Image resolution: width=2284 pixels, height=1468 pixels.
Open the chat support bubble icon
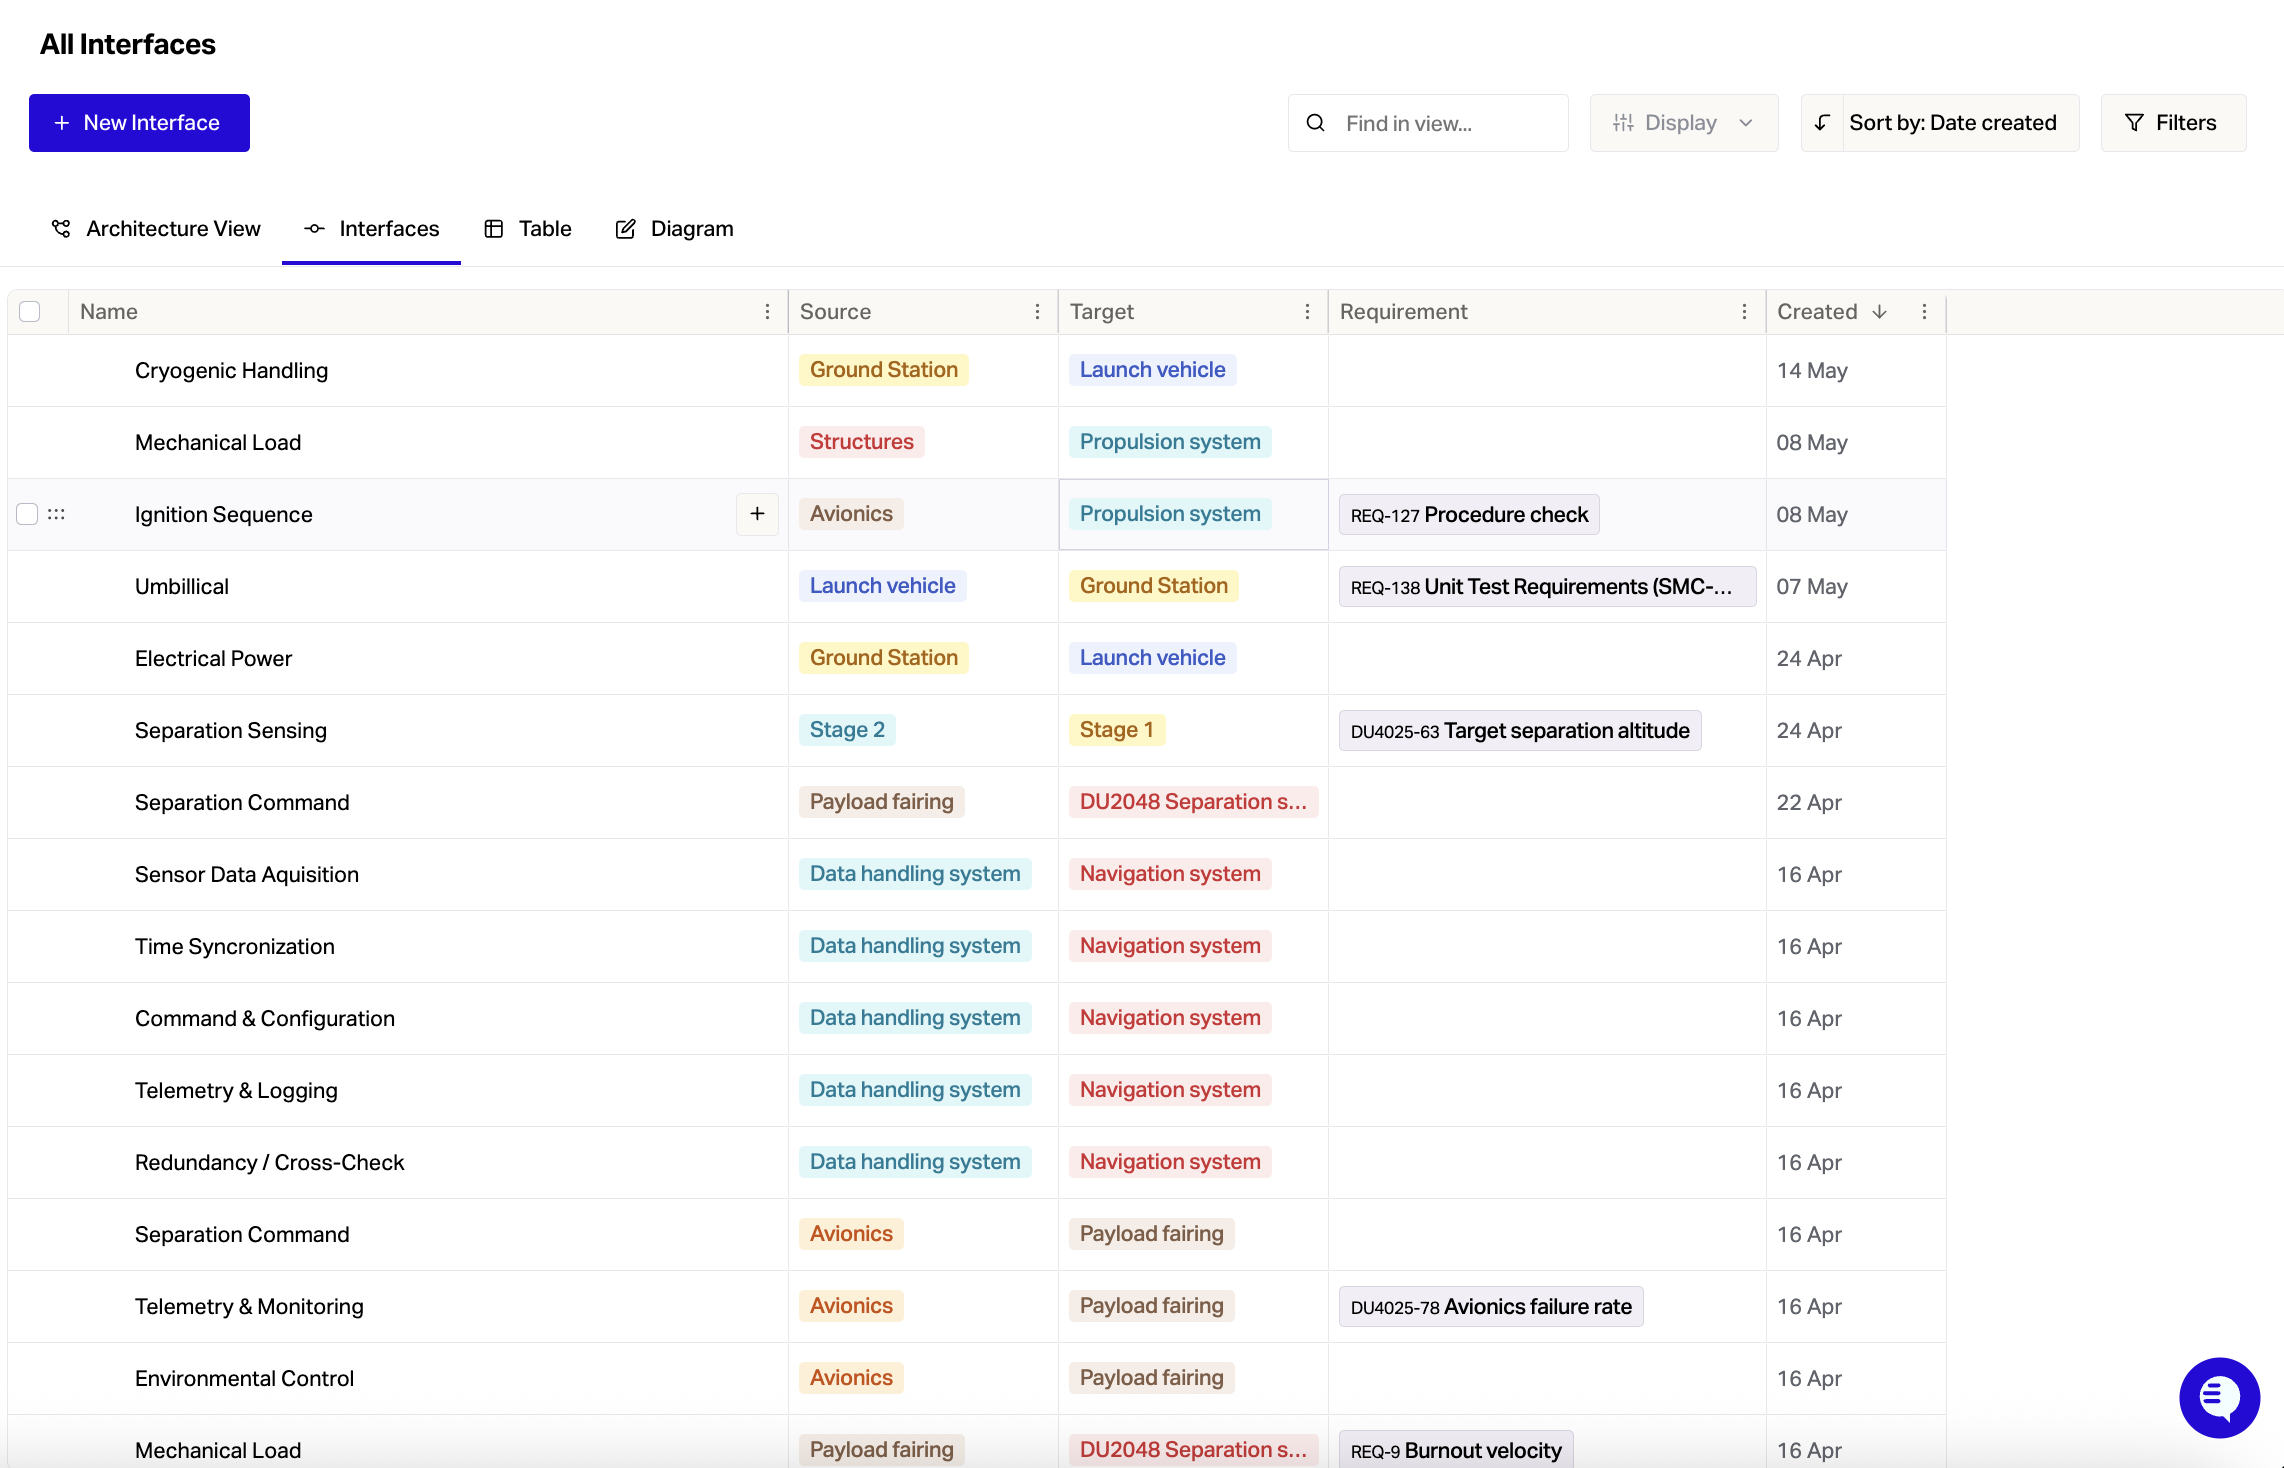tap(2219, 1397)
